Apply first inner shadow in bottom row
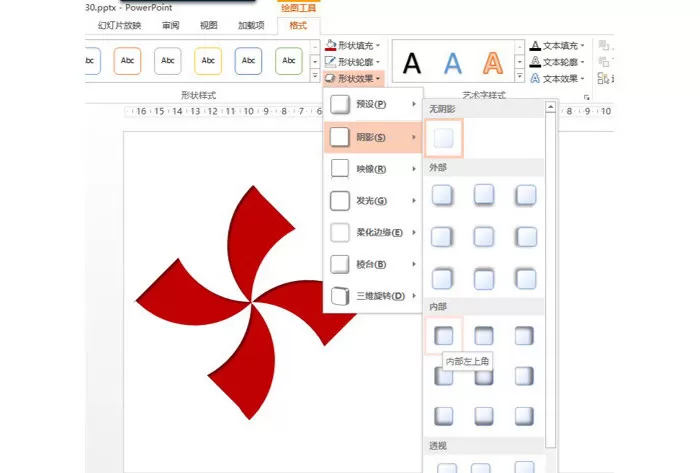 (x=444, y=416)
